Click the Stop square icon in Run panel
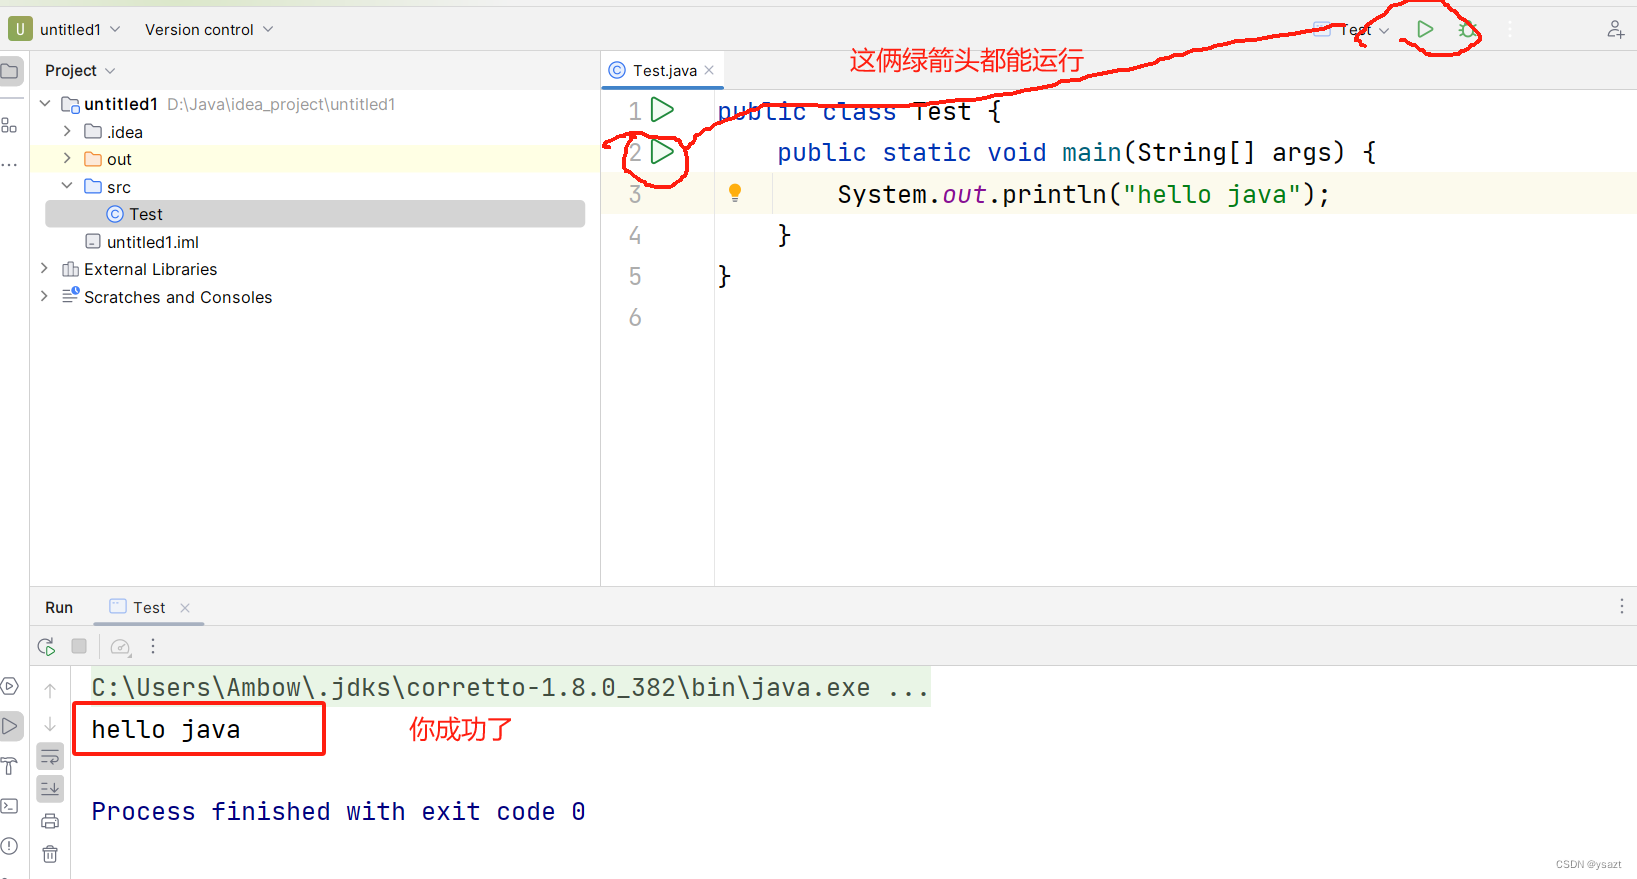Viewport: 1637px width, 879px height. pyautogui.click(x=79, y=646)
